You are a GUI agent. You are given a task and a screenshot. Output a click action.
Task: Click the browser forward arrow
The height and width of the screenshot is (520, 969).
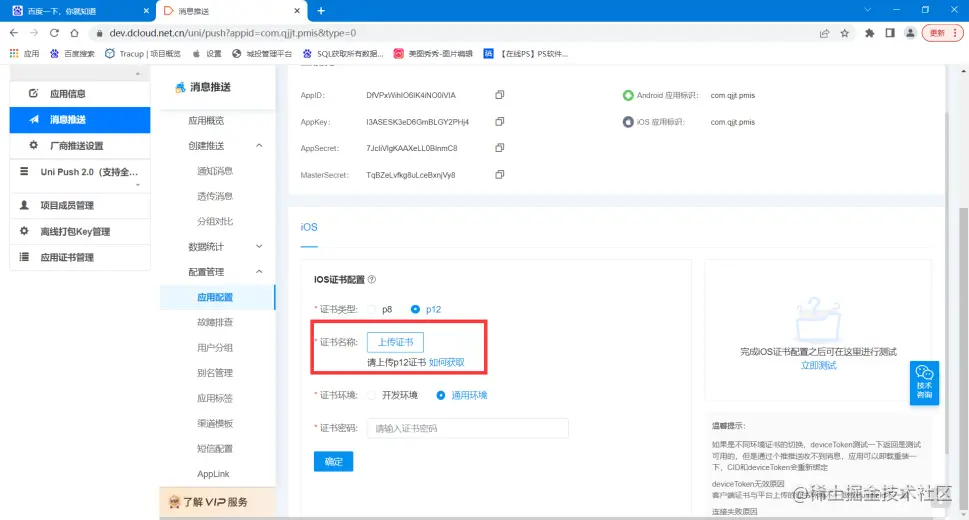[34, 33]
